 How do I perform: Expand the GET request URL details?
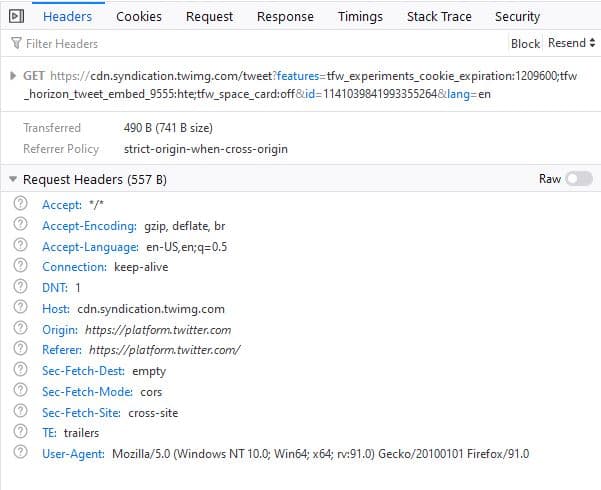12,75
